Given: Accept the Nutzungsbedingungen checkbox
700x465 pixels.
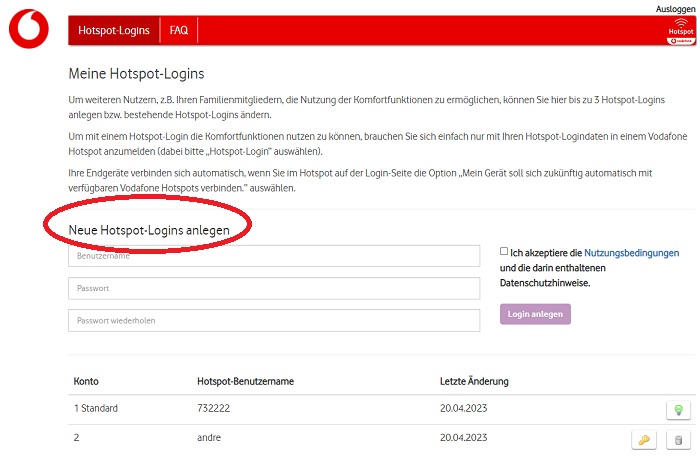Looking at the screenshot, I should pos(504,251).
